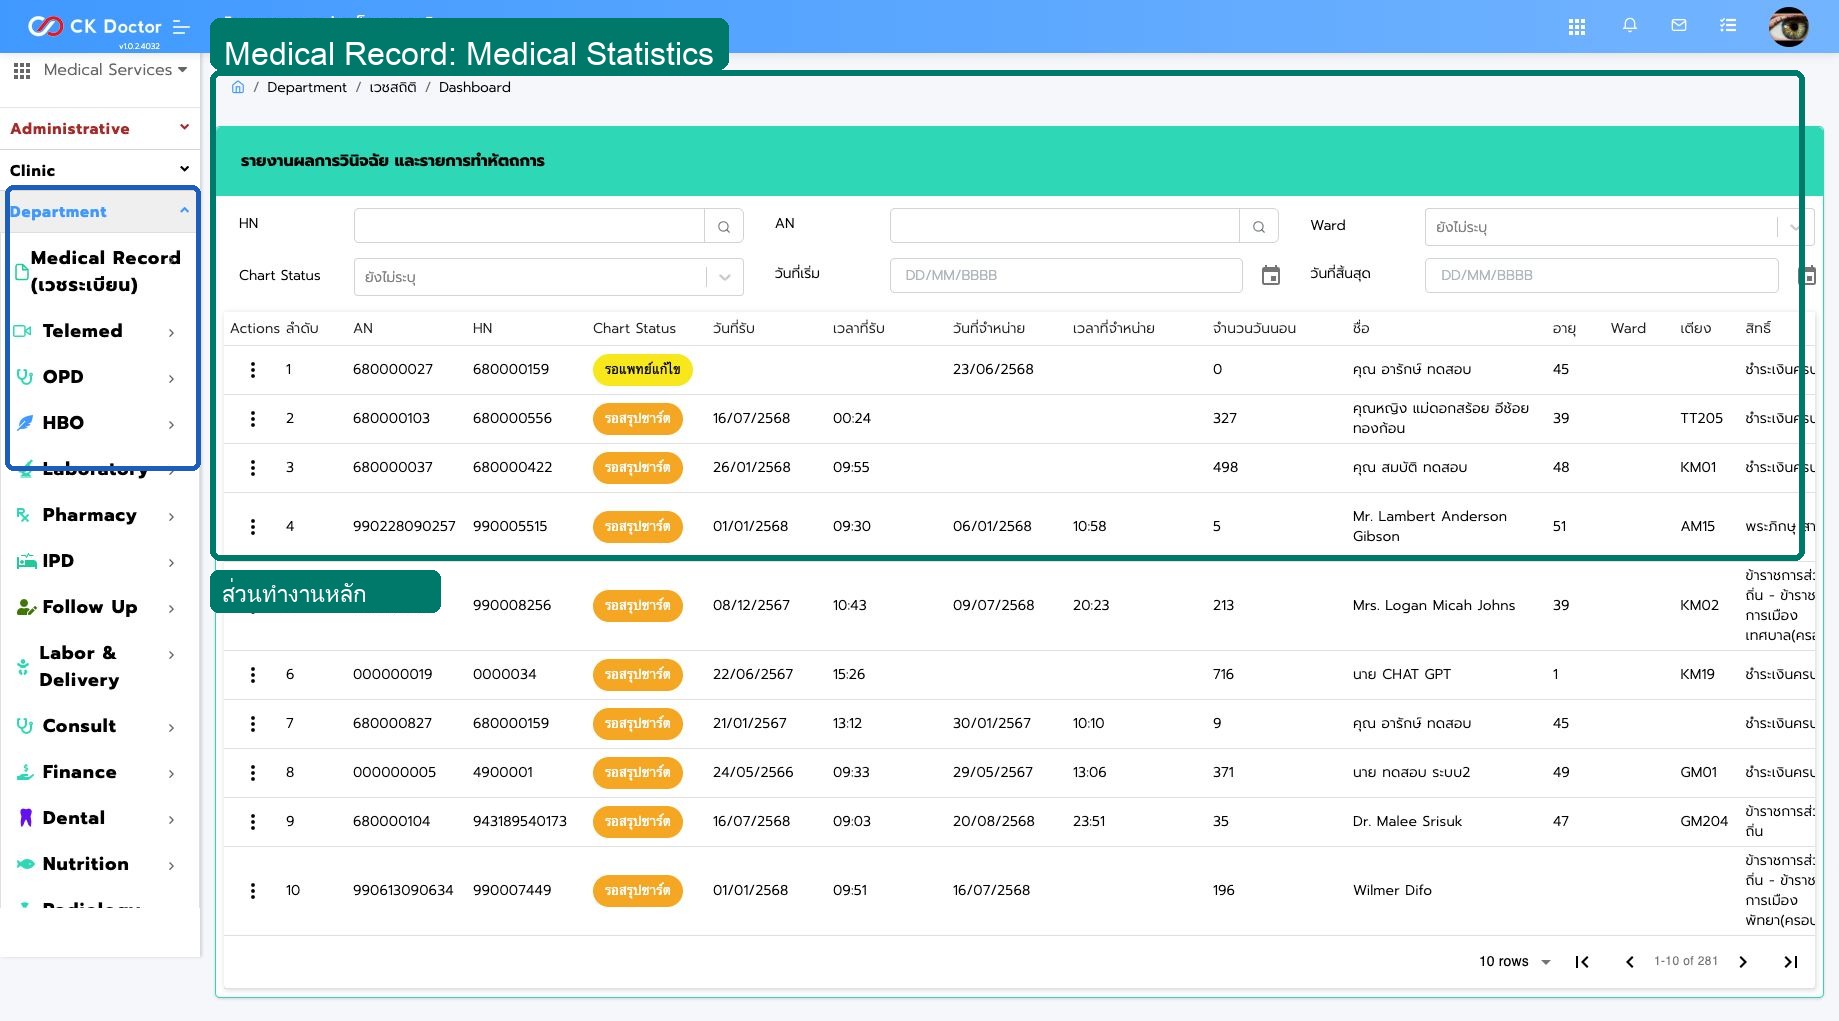
Task: Click the end date DD/MM/BBBB field
Action: tap(1602, 275)
